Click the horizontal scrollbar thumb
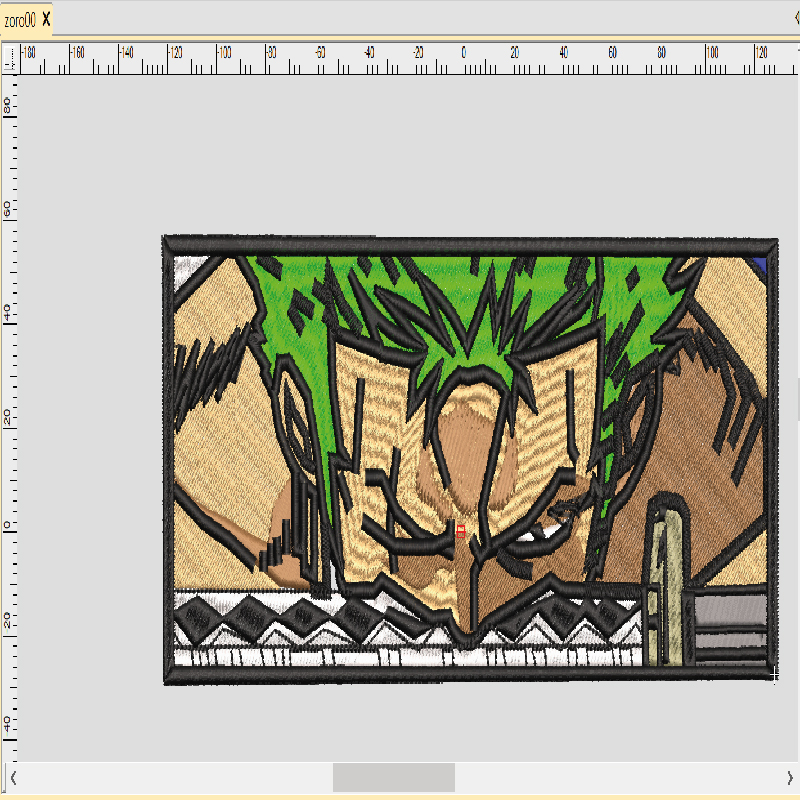800x800 pixels. coord(393,777)
